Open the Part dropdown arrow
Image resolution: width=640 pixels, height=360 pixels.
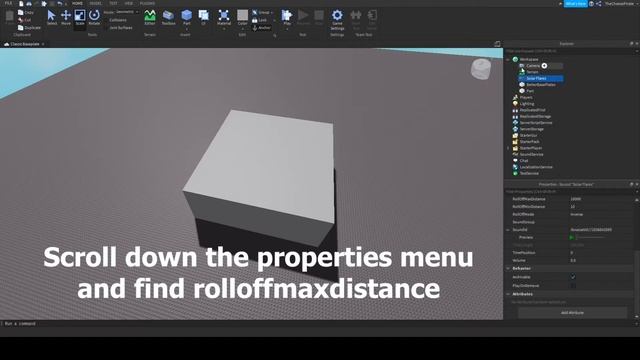187,29
